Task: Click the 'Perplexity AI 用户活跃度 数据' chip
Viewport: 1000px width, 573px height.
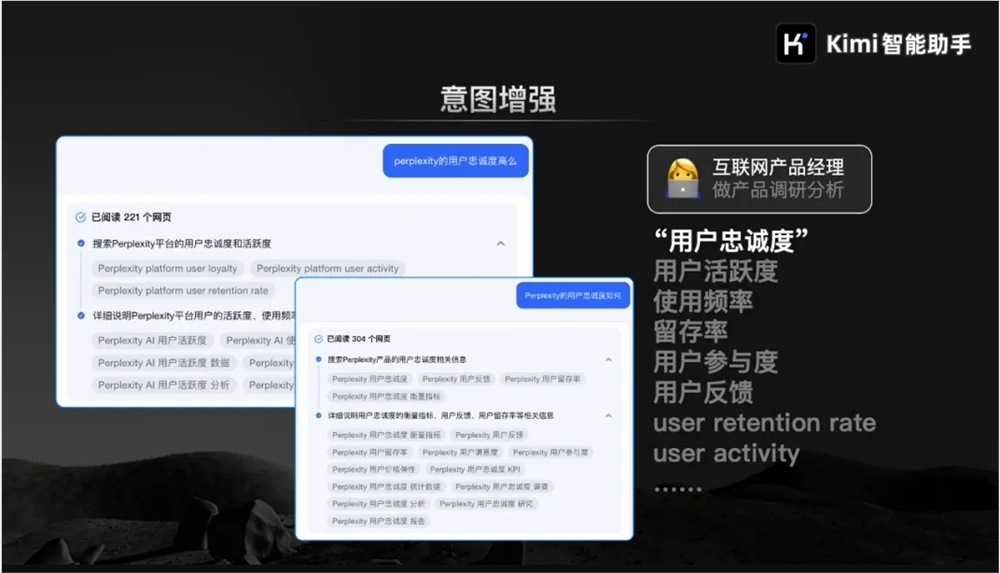Action: pos(164,363)
